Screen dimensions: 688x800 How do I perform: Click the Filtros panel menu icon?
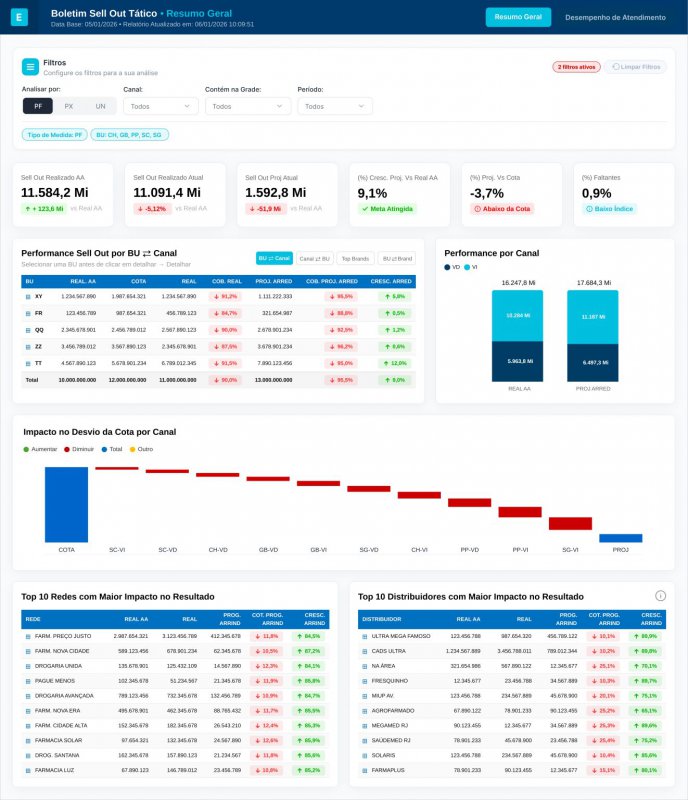(x=30, y=67)
